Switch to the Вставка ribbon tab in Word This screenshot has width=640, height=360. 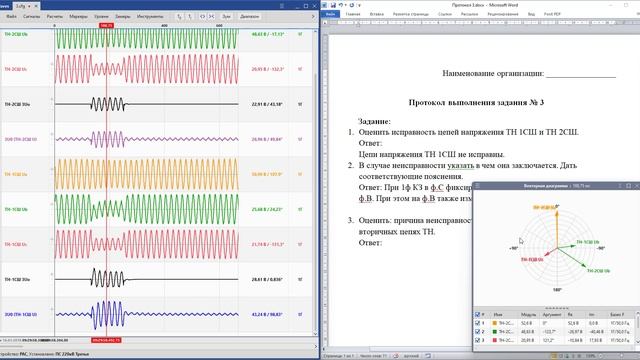tap(377, 14)
